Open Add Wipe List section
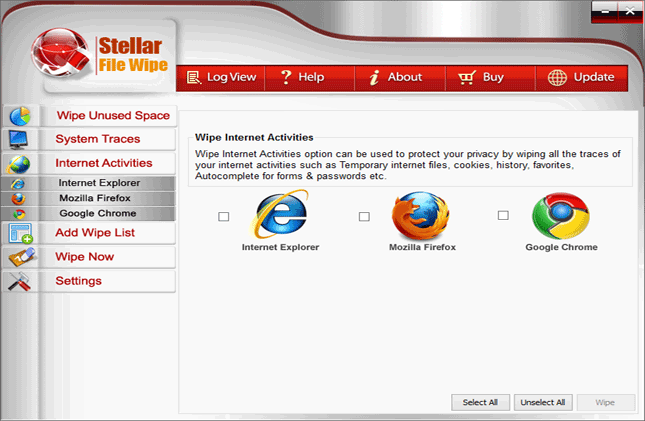 pos(89,233)
